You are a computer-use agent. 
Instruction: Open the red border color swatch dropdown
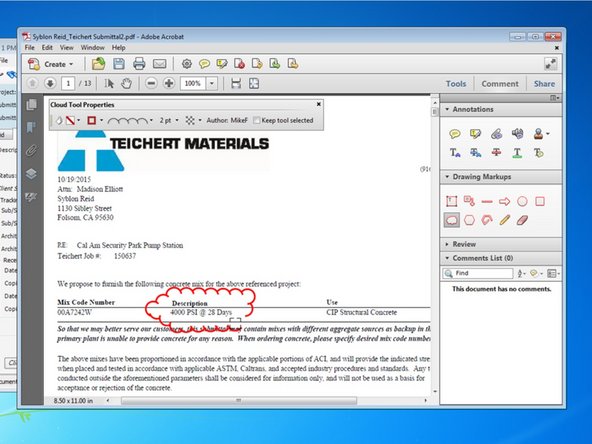(x=95, y=120)
